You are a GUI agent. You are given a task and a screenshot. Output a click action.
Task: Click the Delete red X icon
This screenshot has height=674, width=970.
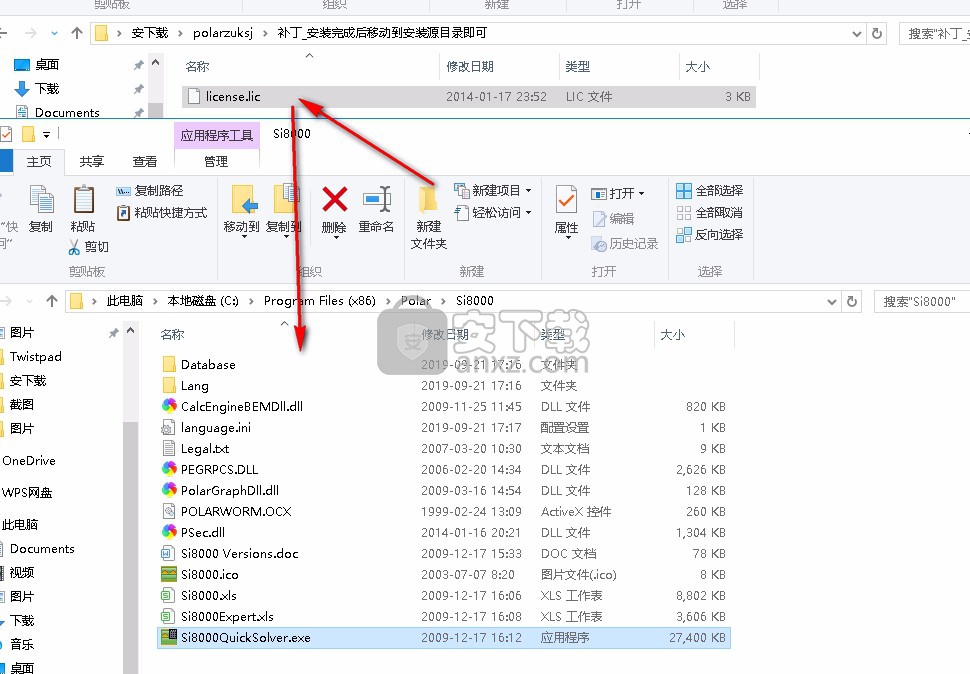334,201
